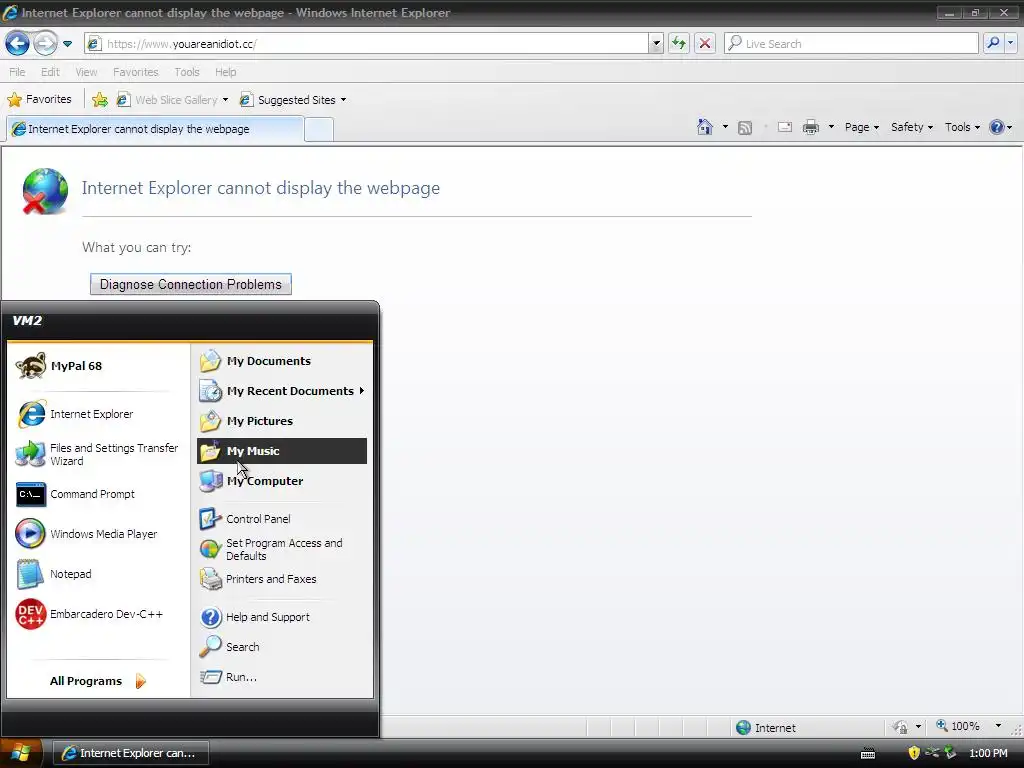Screen dimensions: 1024x768
Task: Open the View menu
Action: point(86,72)
